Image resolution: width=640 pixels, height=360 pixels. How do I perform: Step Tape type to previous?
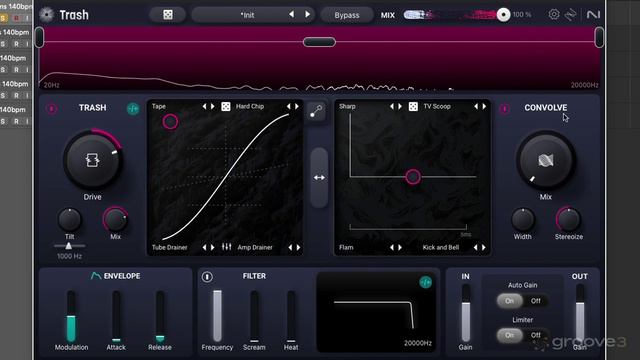tap(204, 107)
